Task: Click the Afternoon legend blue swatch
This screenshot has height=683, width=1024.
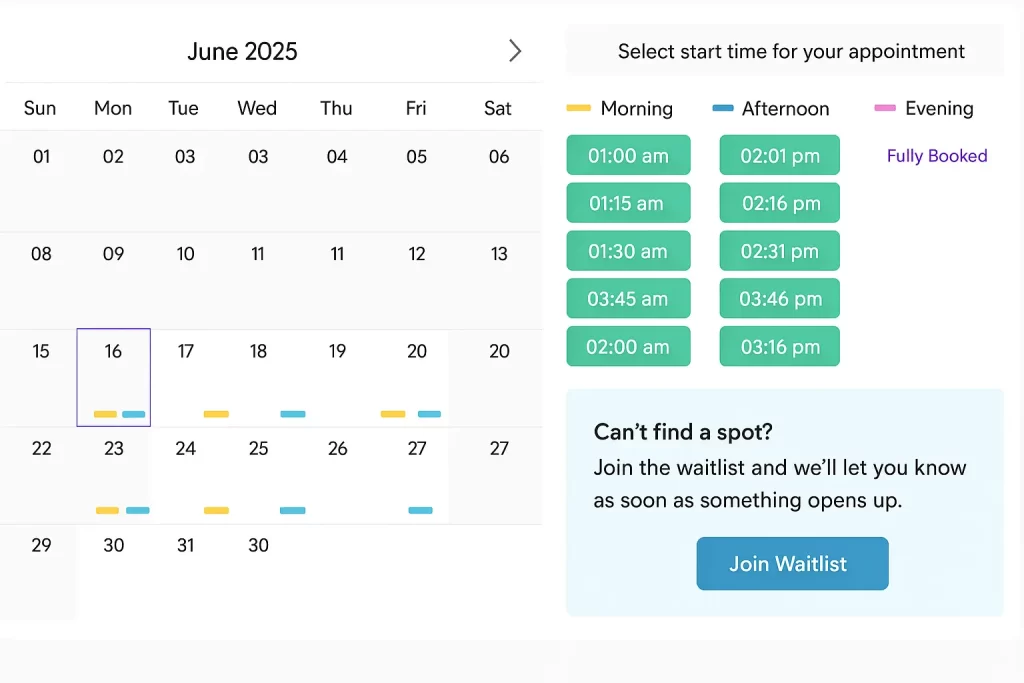Action: (723, 108)
